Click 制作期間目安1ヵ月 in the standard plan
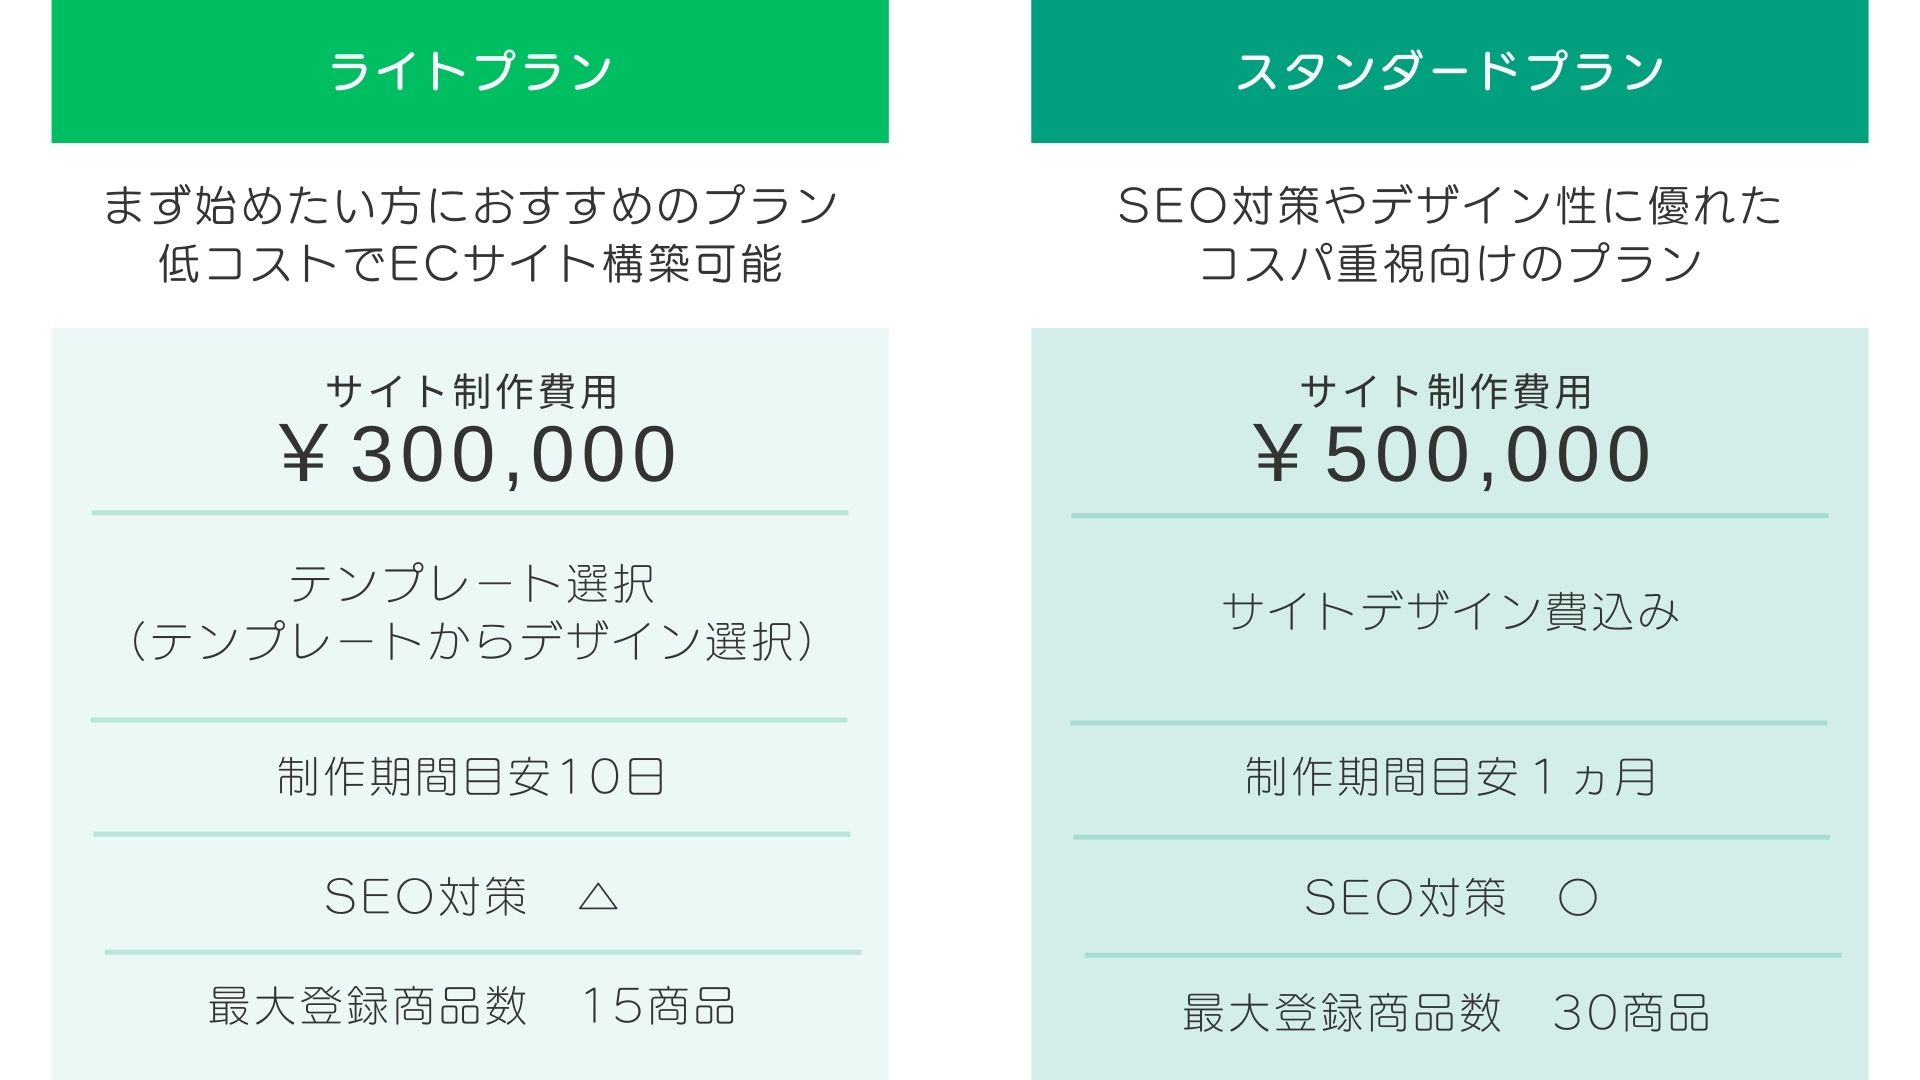This screenshot has width=1920, height=1080. pyautogui.click(x=1450, y=777)
